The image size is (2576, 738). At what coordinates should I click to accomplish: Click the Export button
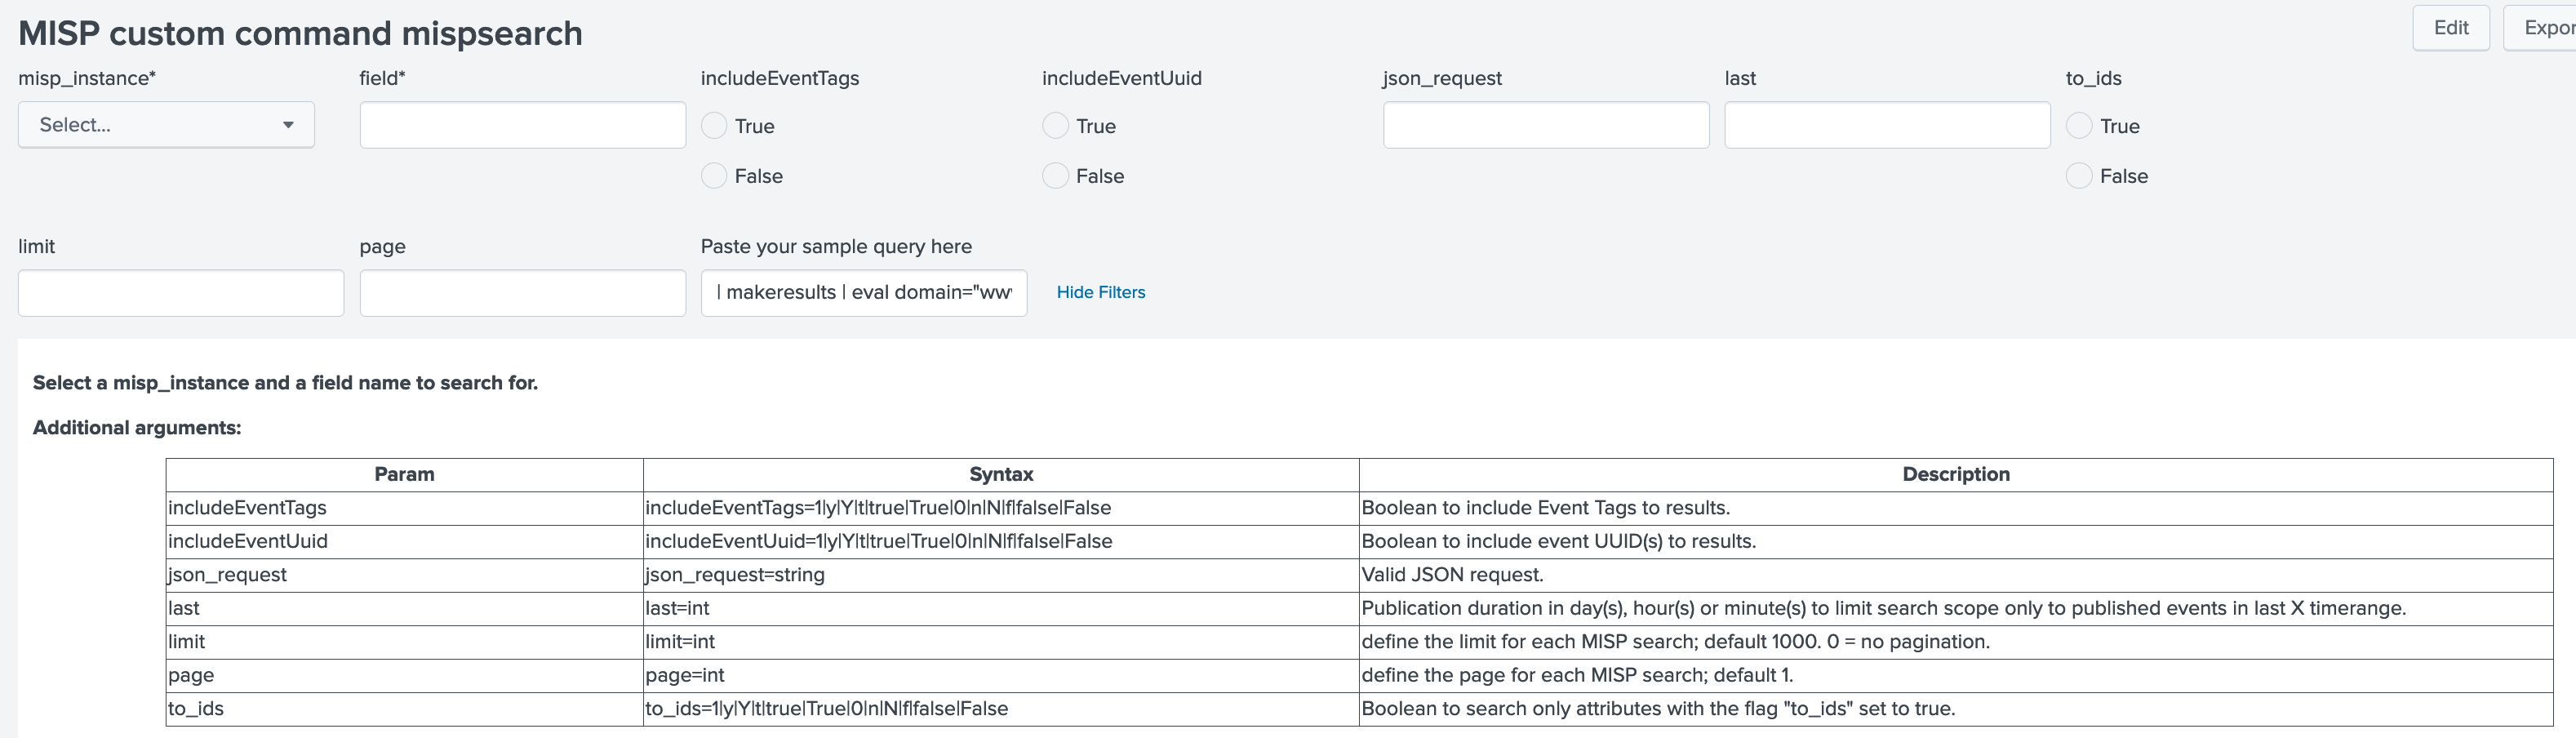coord(2540,28)
